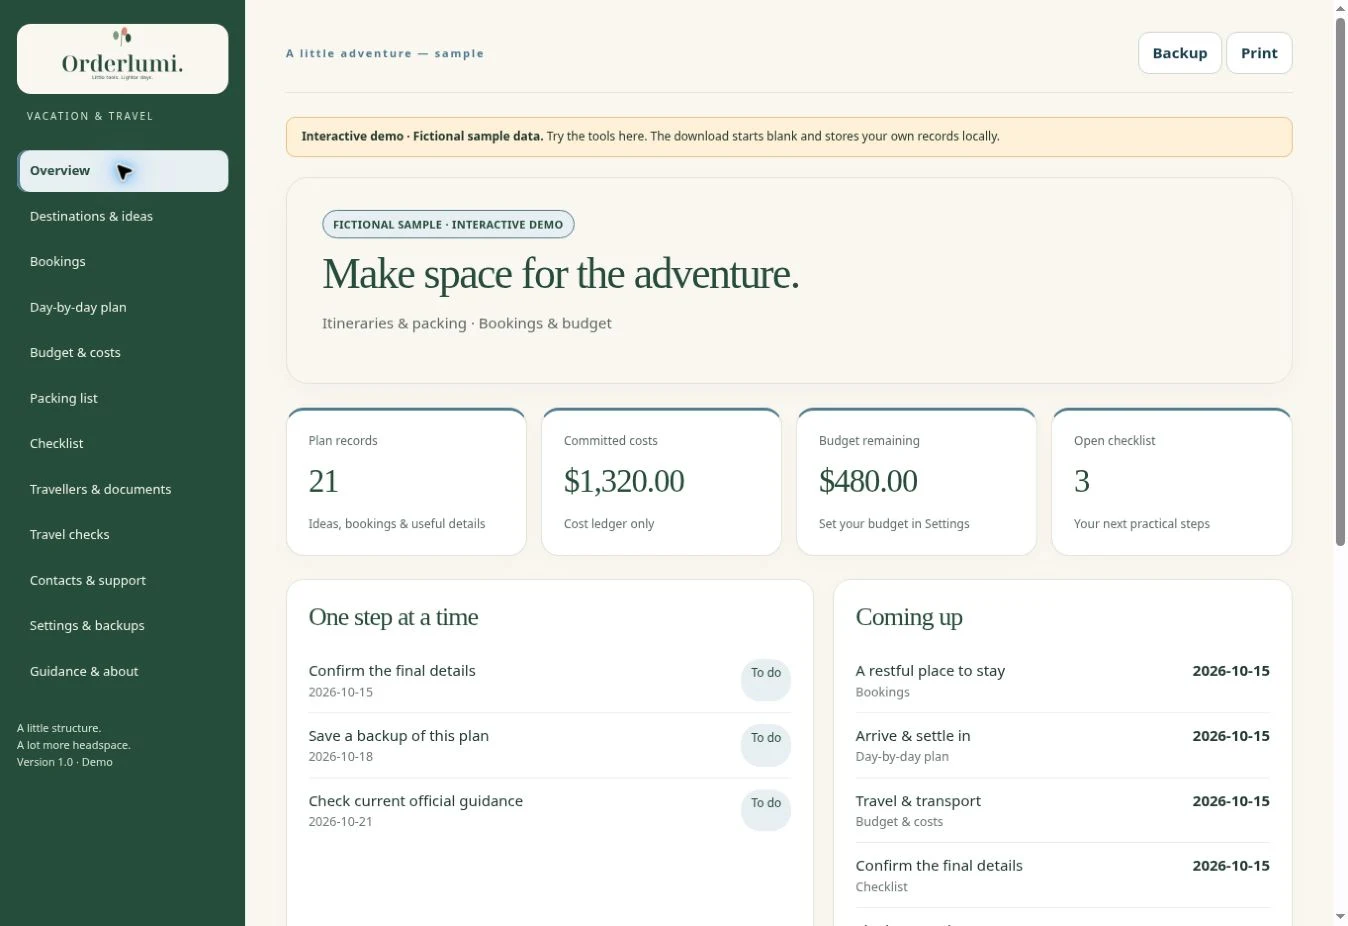The width and height of the screenshot is (1348, 926).
Task: Open the Overview section
Action: click(122, 171)
